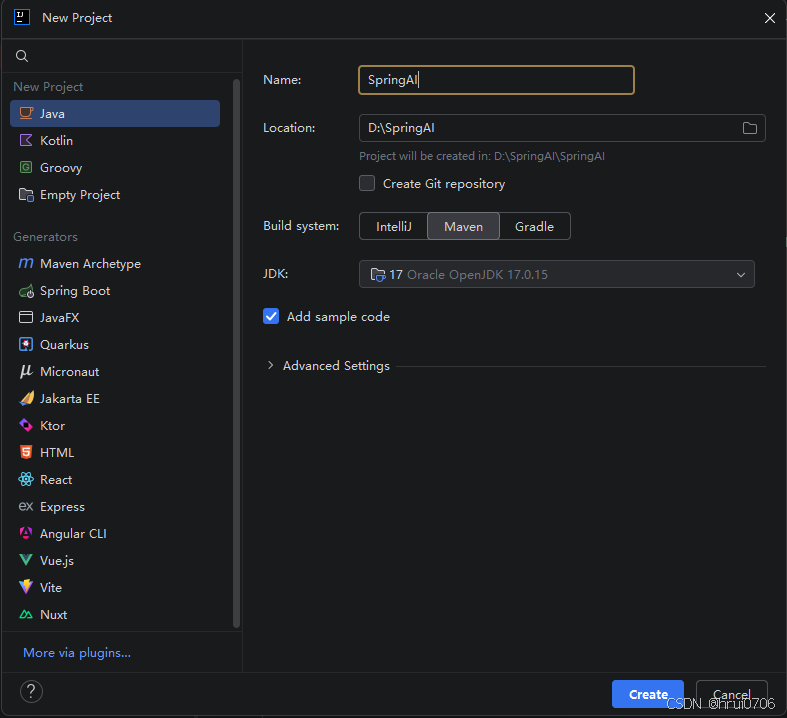Image resolution: width=787 pixels, height=718 pixels.
Task: Select Kotlin project type
Action: click(115, 140)
